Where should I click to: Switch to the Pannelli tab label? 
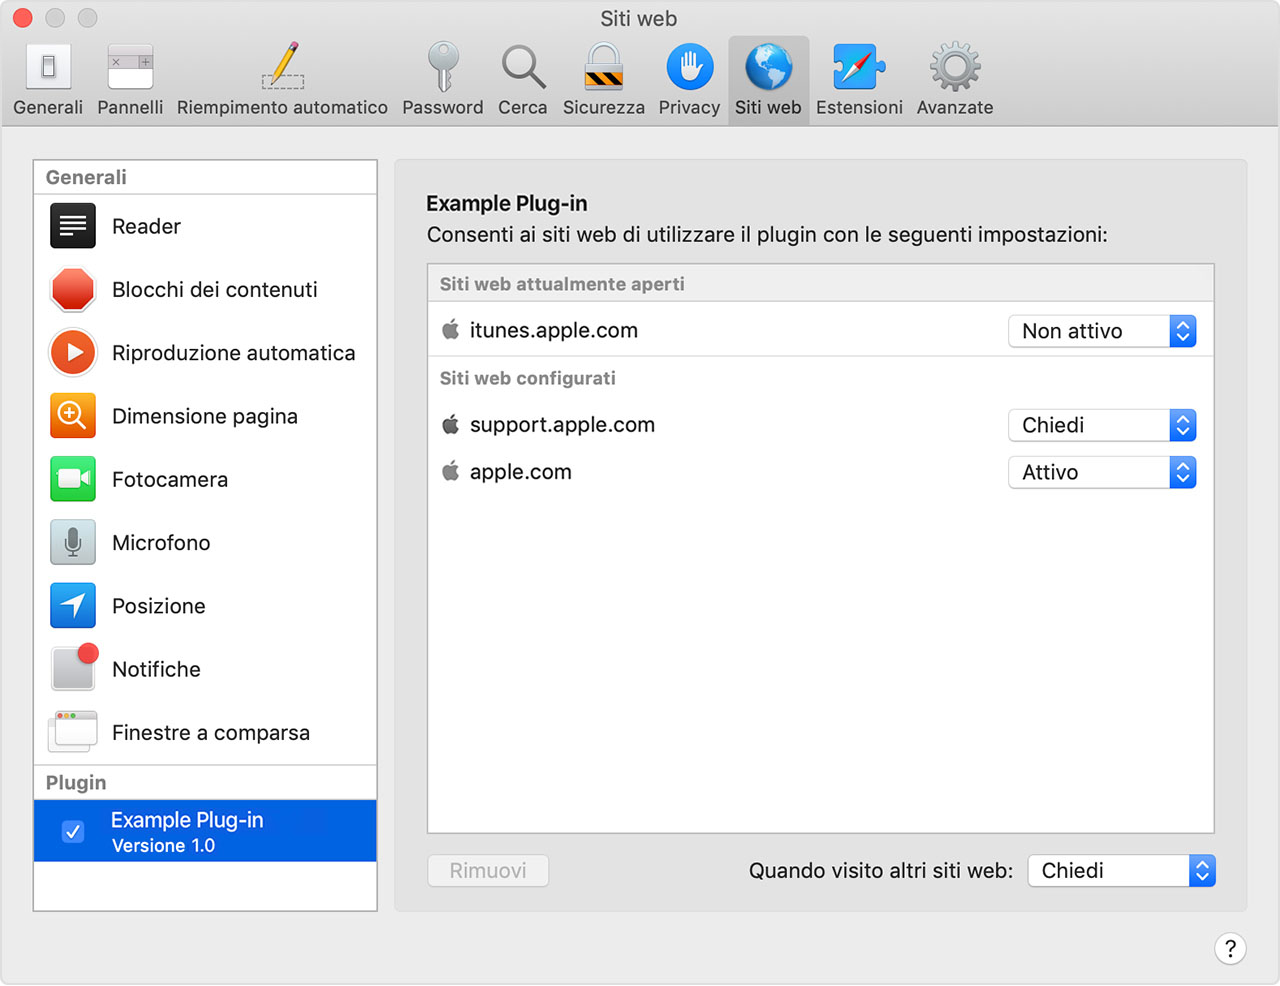[130, 107]
